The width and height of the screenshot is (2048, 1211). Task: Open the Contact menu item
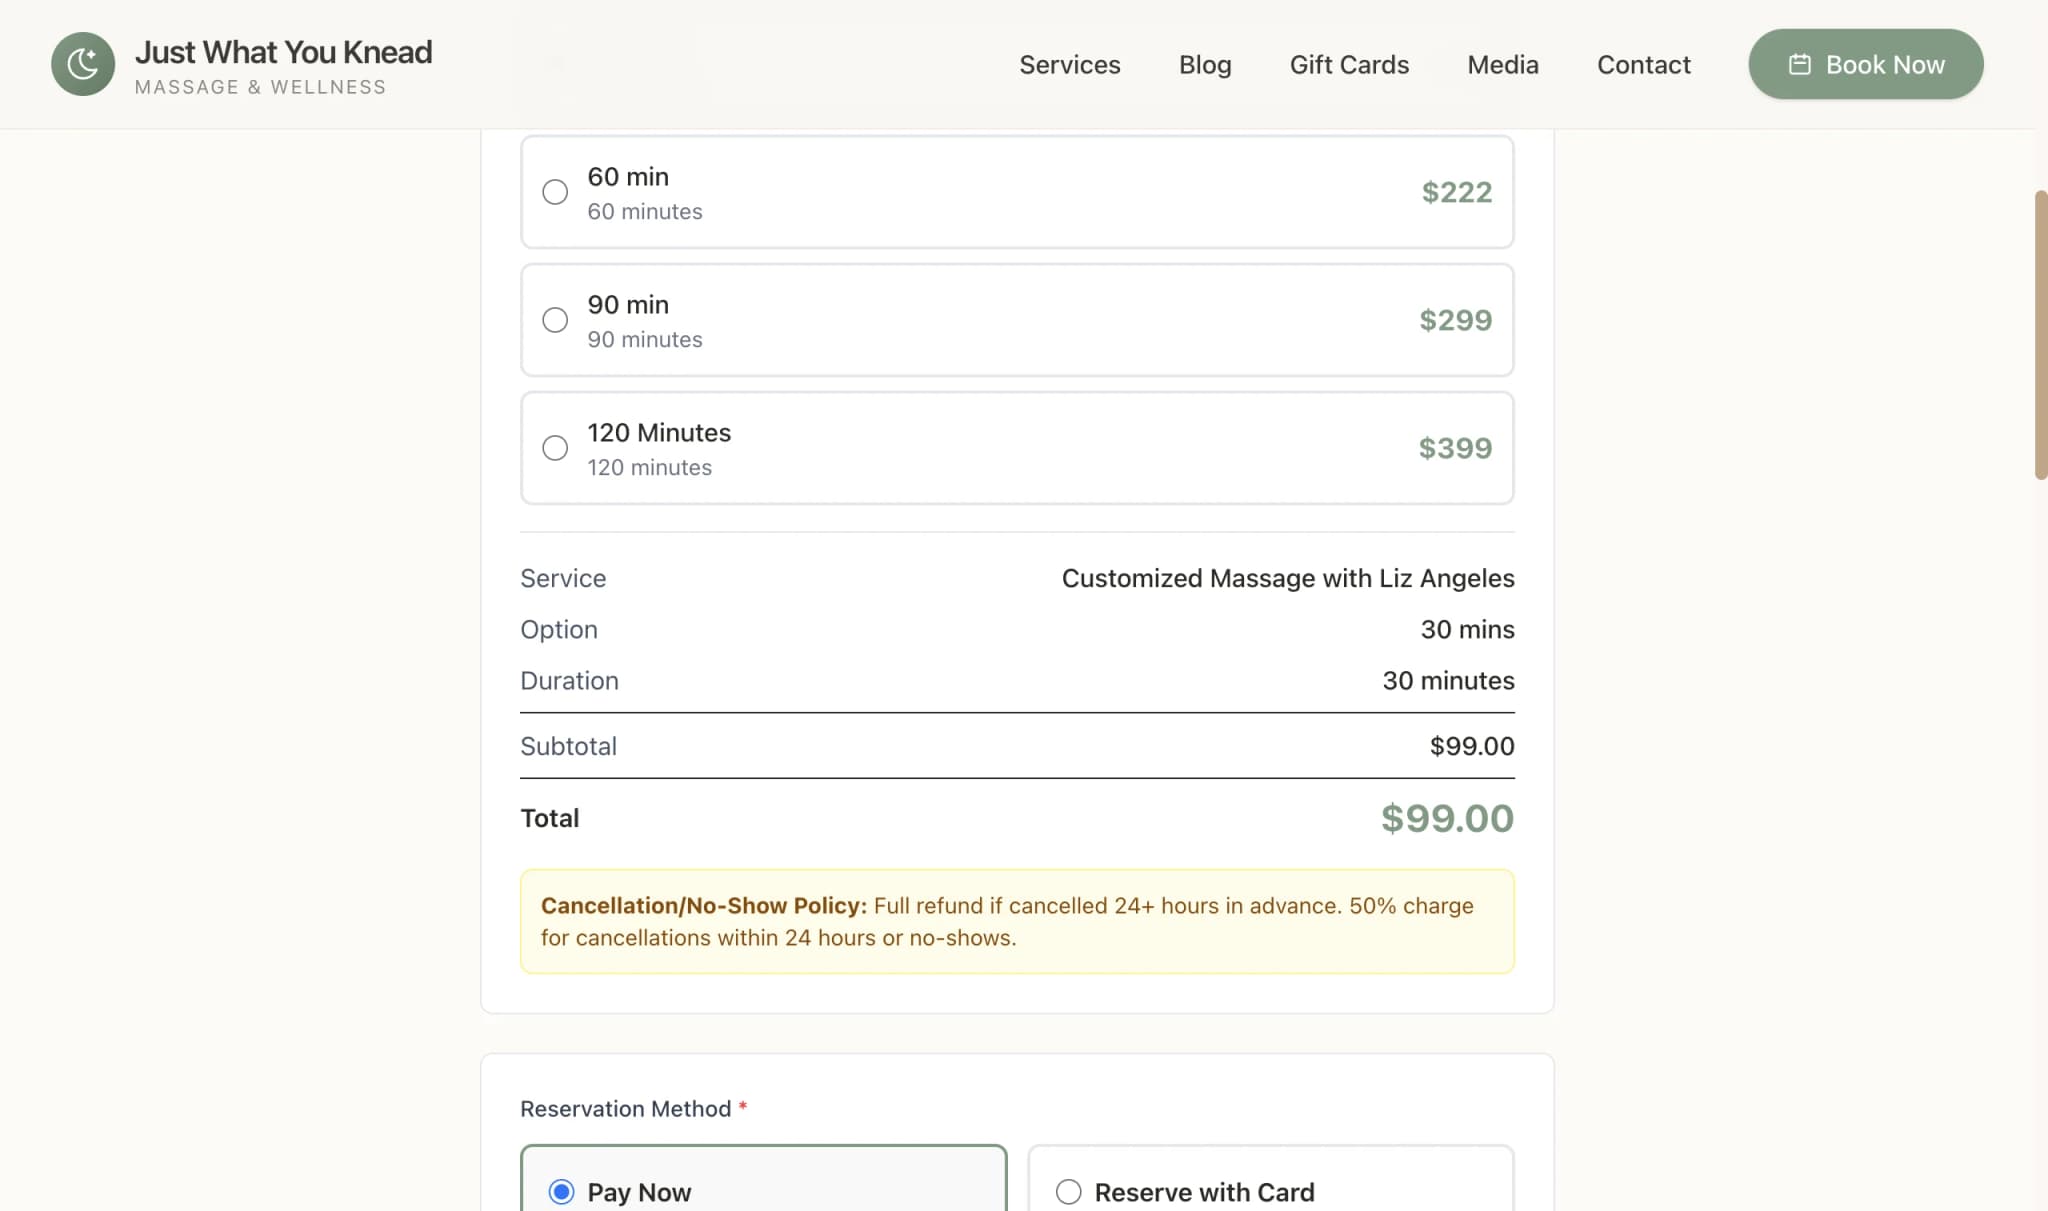1644,64
